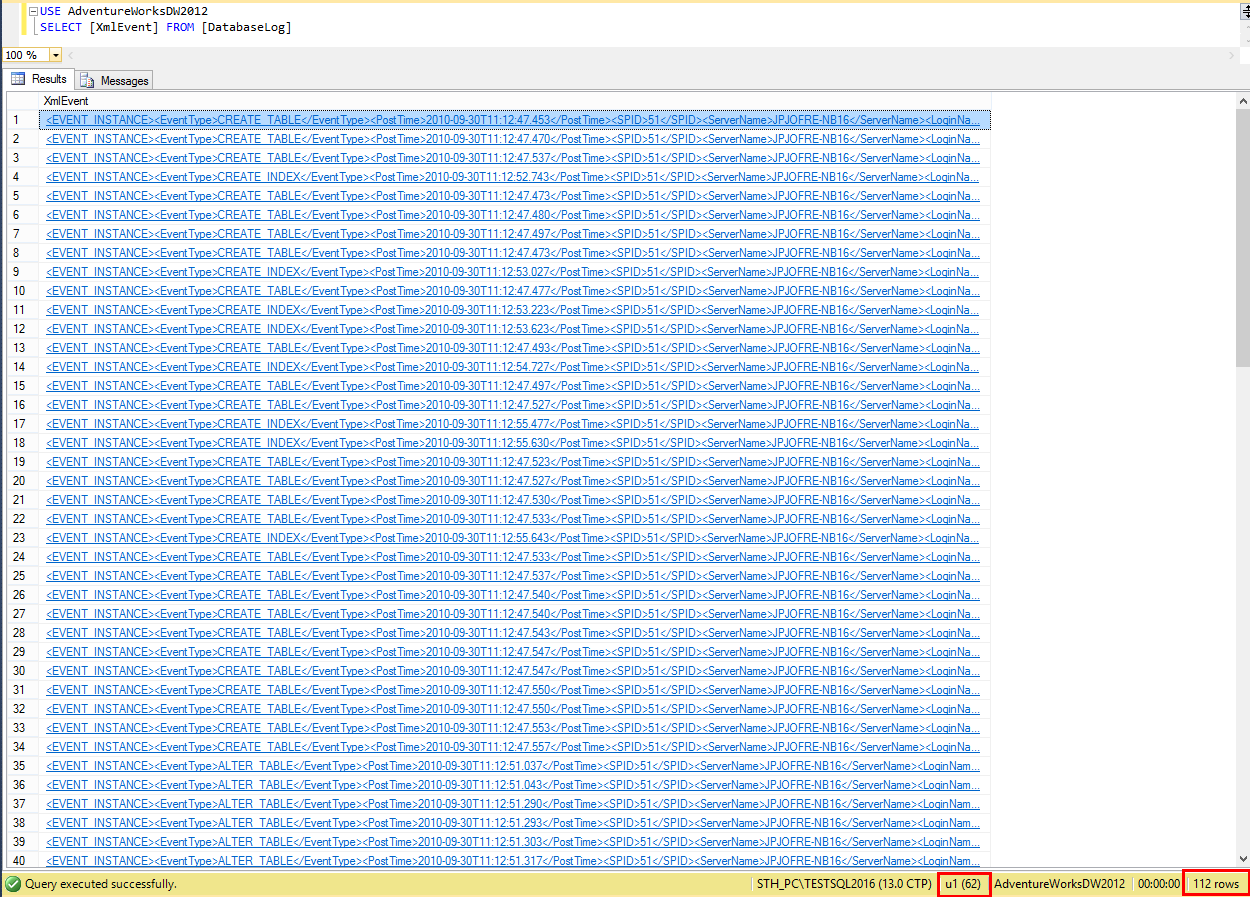Click the 112 rows count entry
The width and height of the screenshot is (1250, 897).
pos(1216,884)
